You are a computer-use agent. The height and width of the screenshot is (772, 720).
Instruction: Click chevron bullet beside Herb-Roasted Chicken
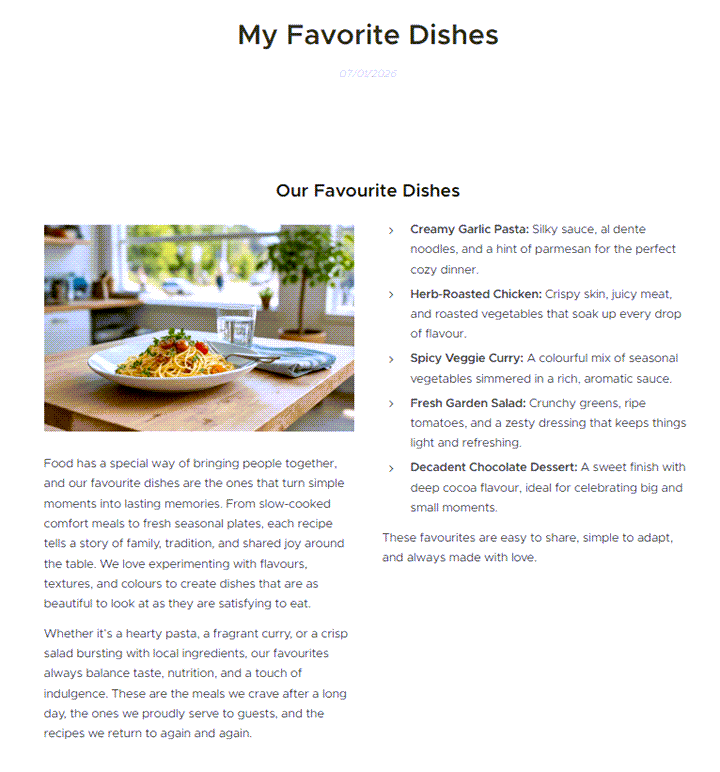pyautogui.click(x=391, y=295)
